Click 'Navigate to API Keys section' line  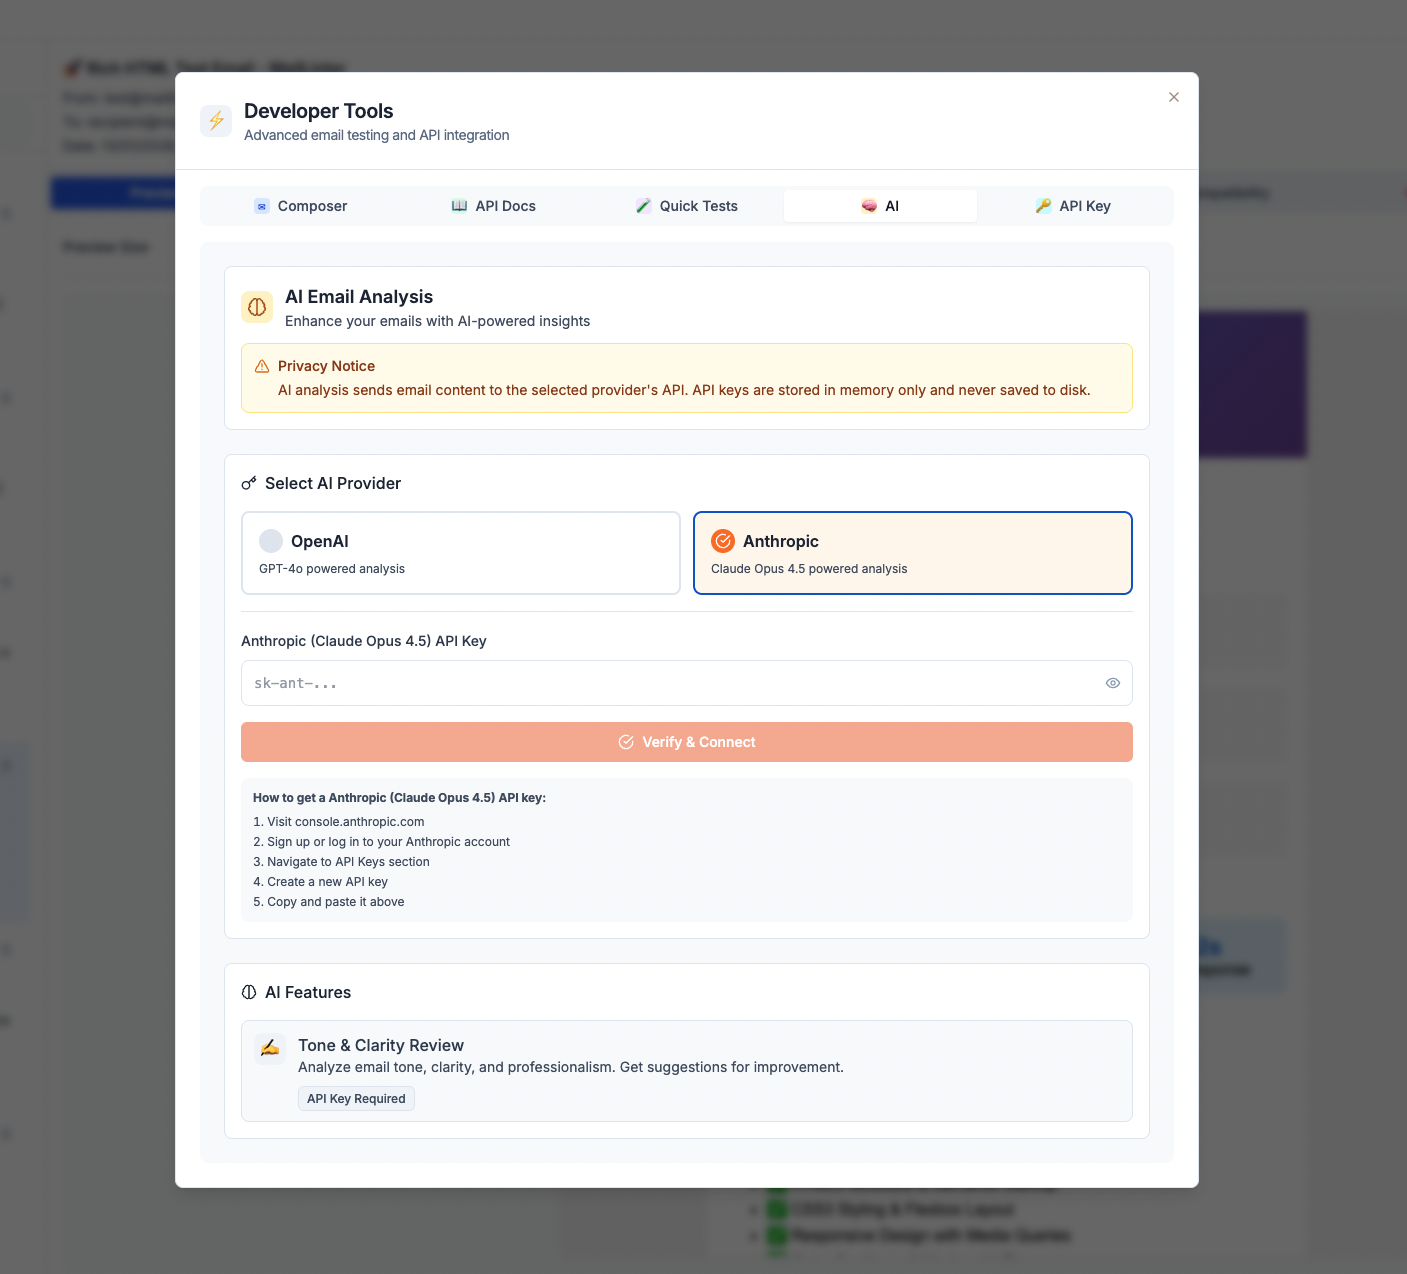pyautogui.click(x=341, y=862)
